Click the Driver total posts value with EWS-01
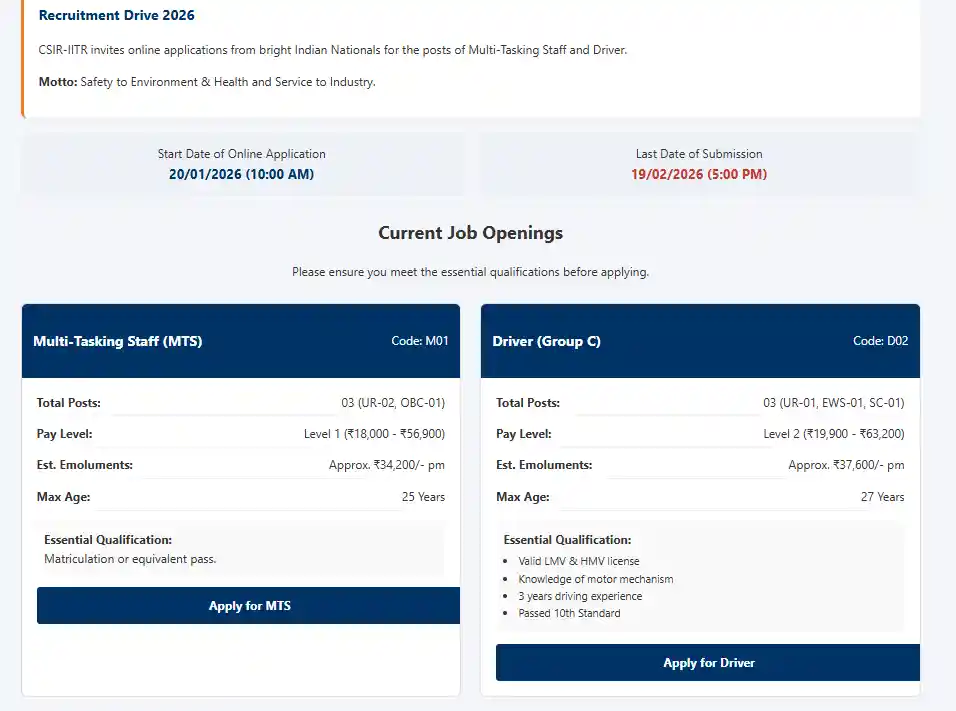 (x=833, y=403)
